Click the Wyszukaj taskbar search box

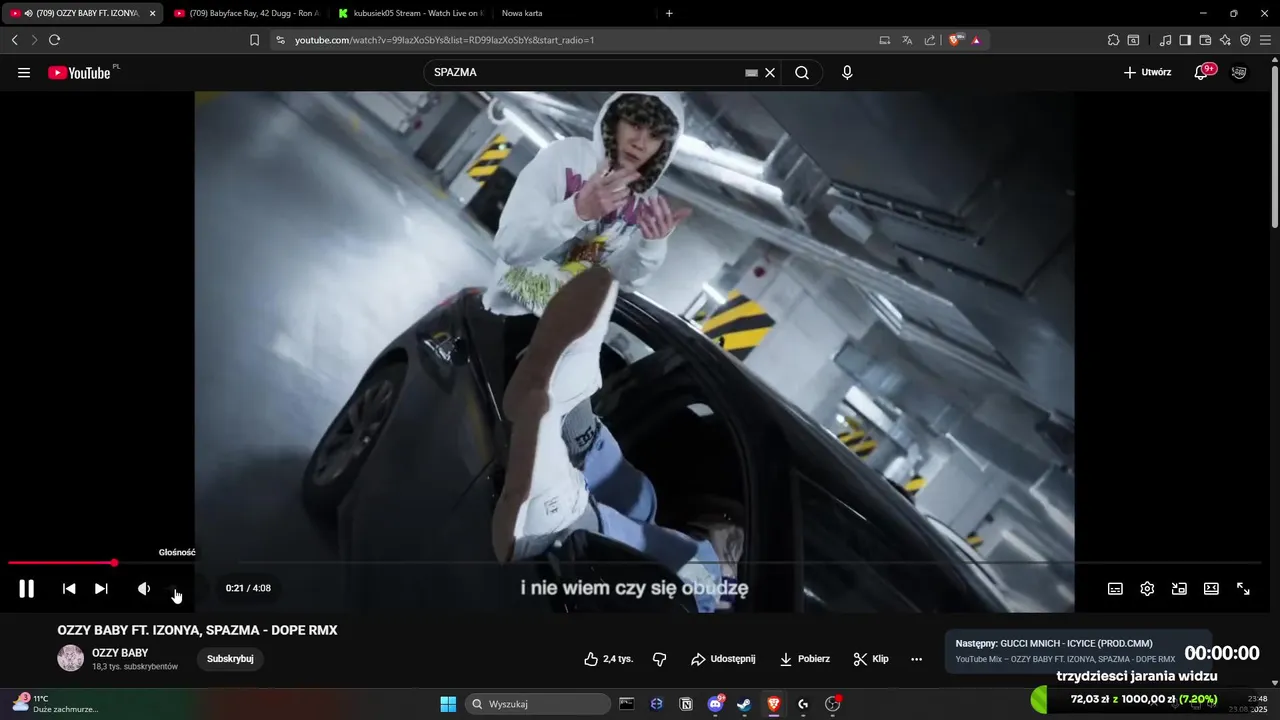(540, 704)
